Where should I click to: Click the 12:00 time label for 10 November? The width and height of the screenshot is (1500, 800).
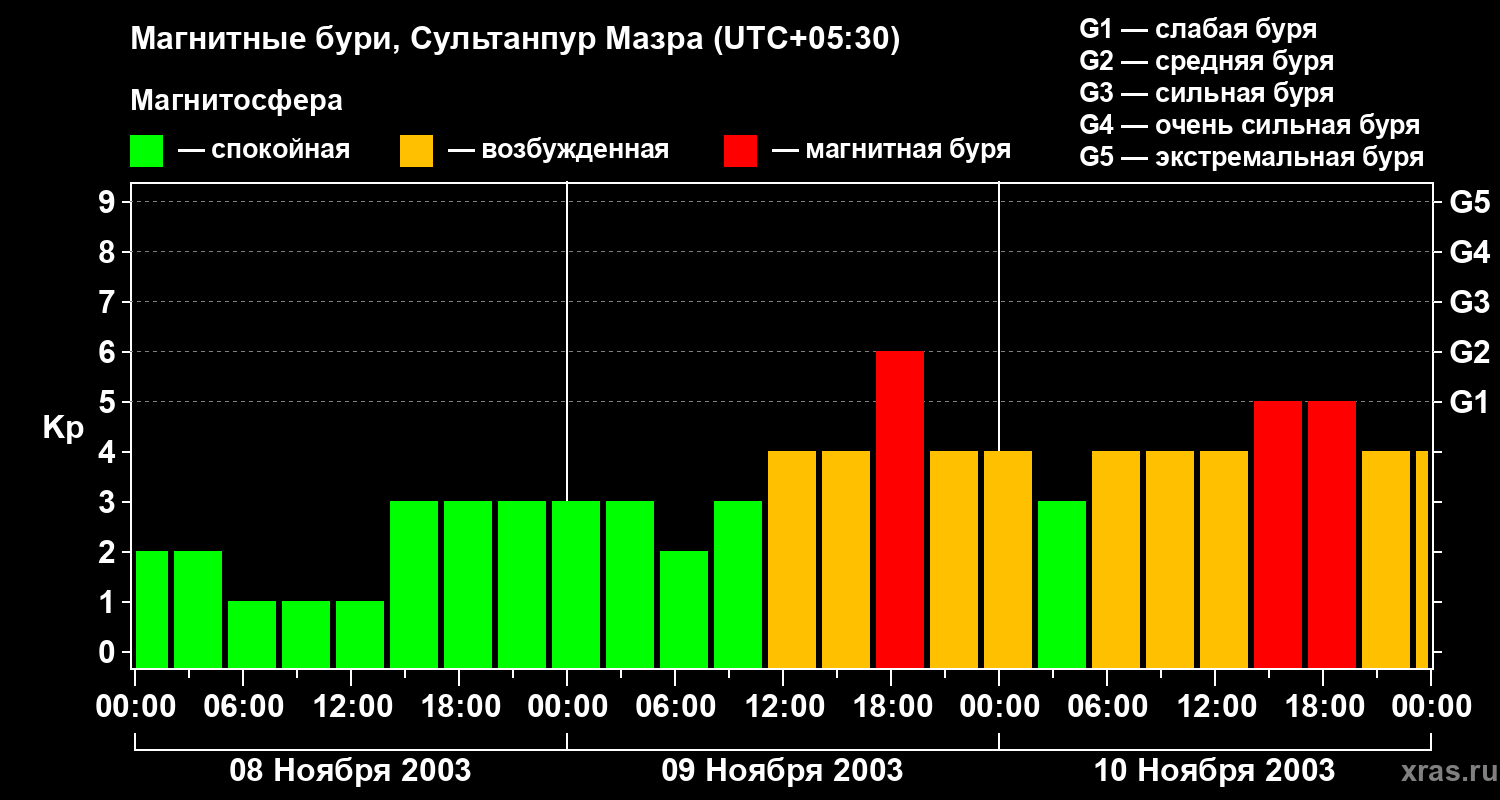[x=1215, y=707]
